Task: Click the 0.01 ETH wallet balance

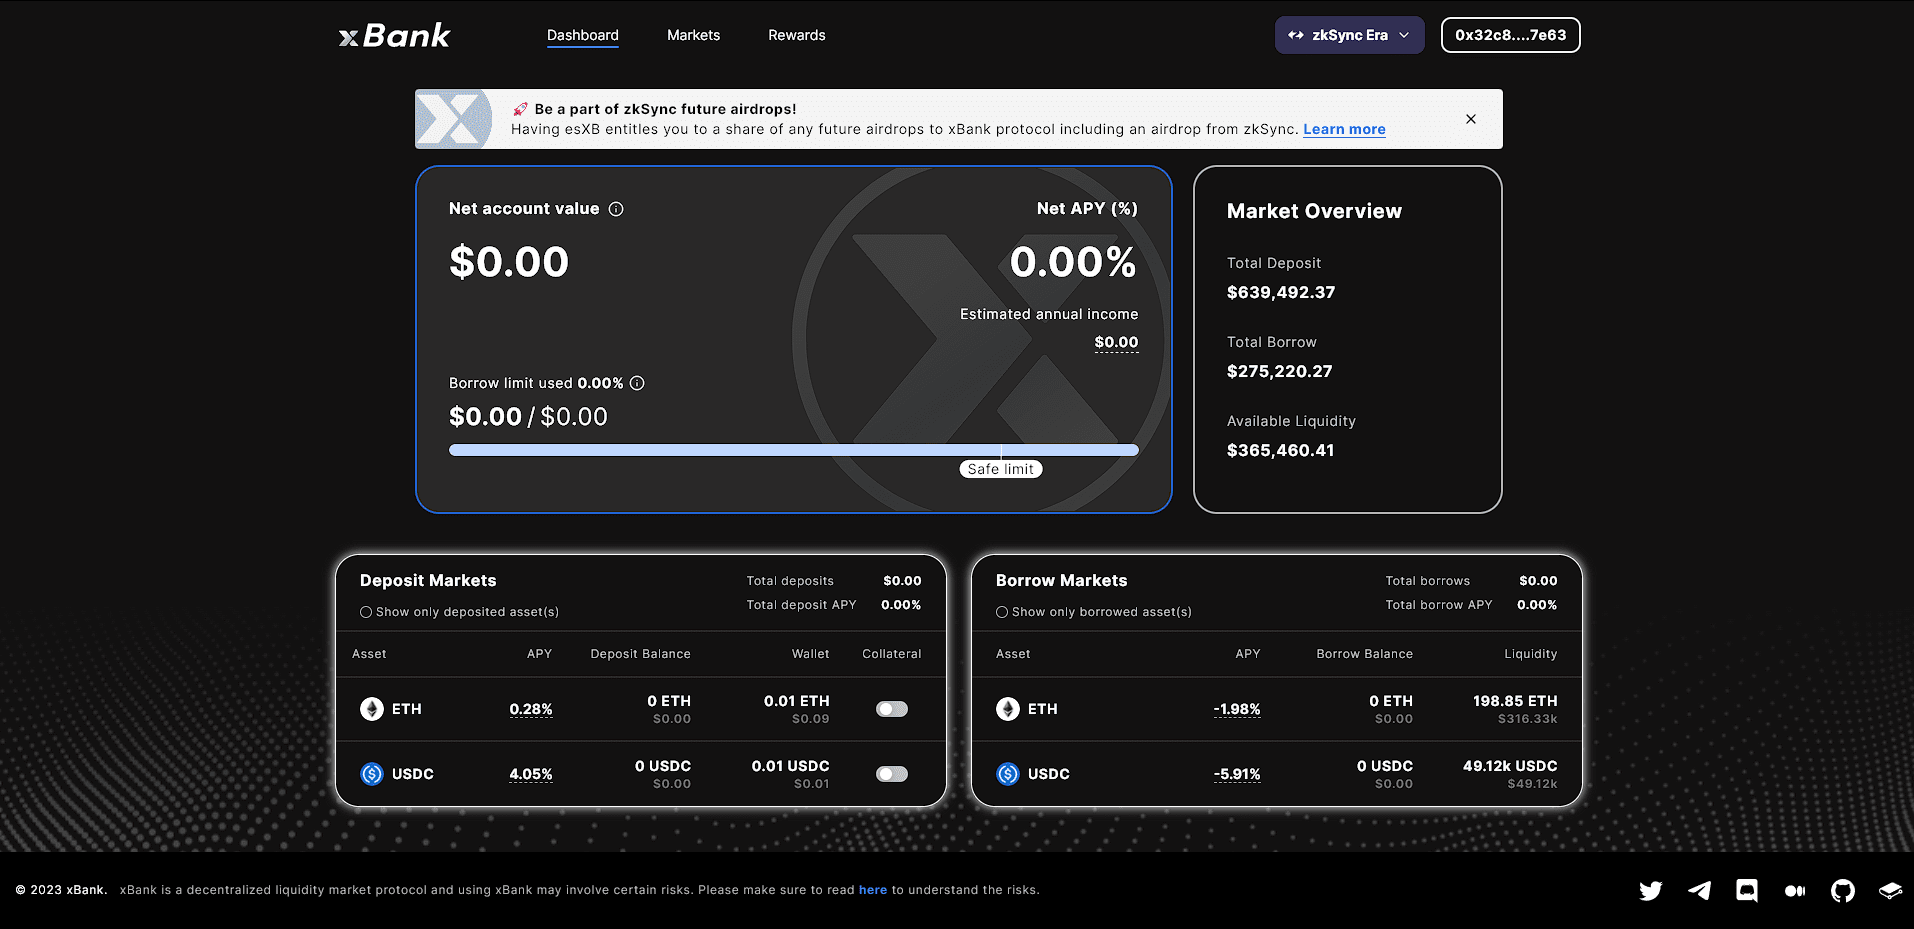Action: (797, 701)
